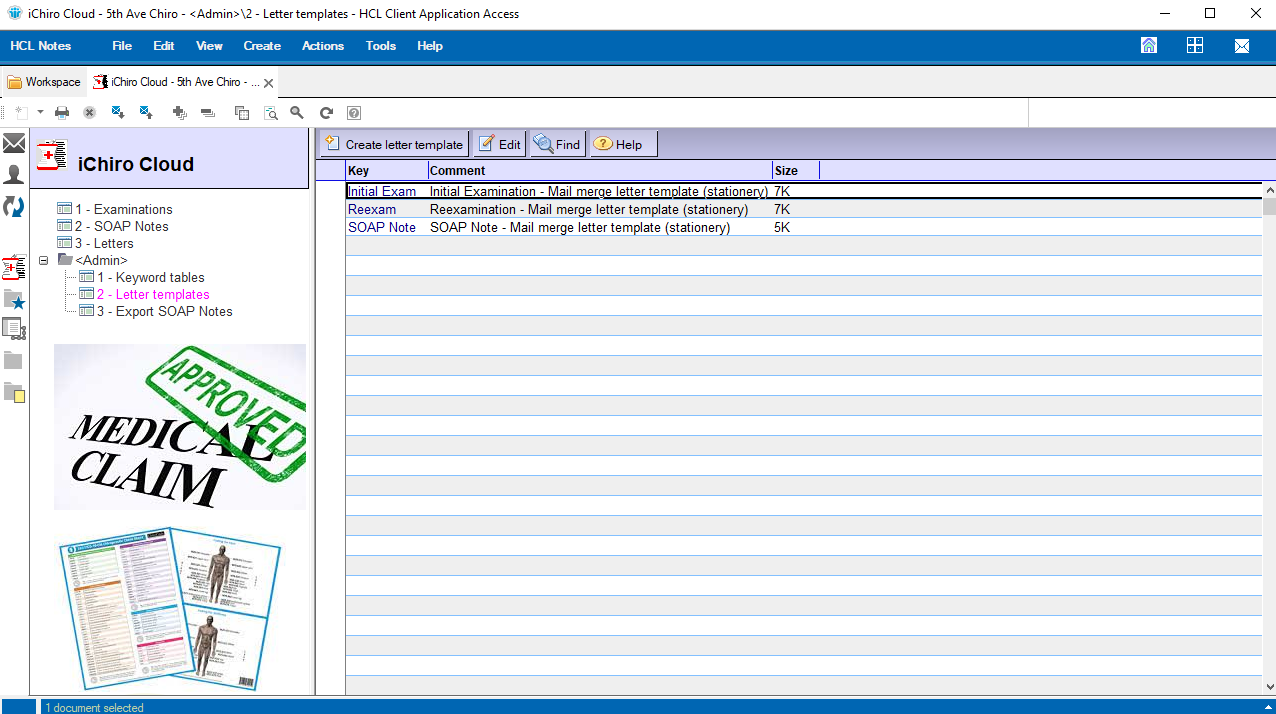Open the Actions menu
Viewport: 1276px width, 714px height.
(322, 46)
